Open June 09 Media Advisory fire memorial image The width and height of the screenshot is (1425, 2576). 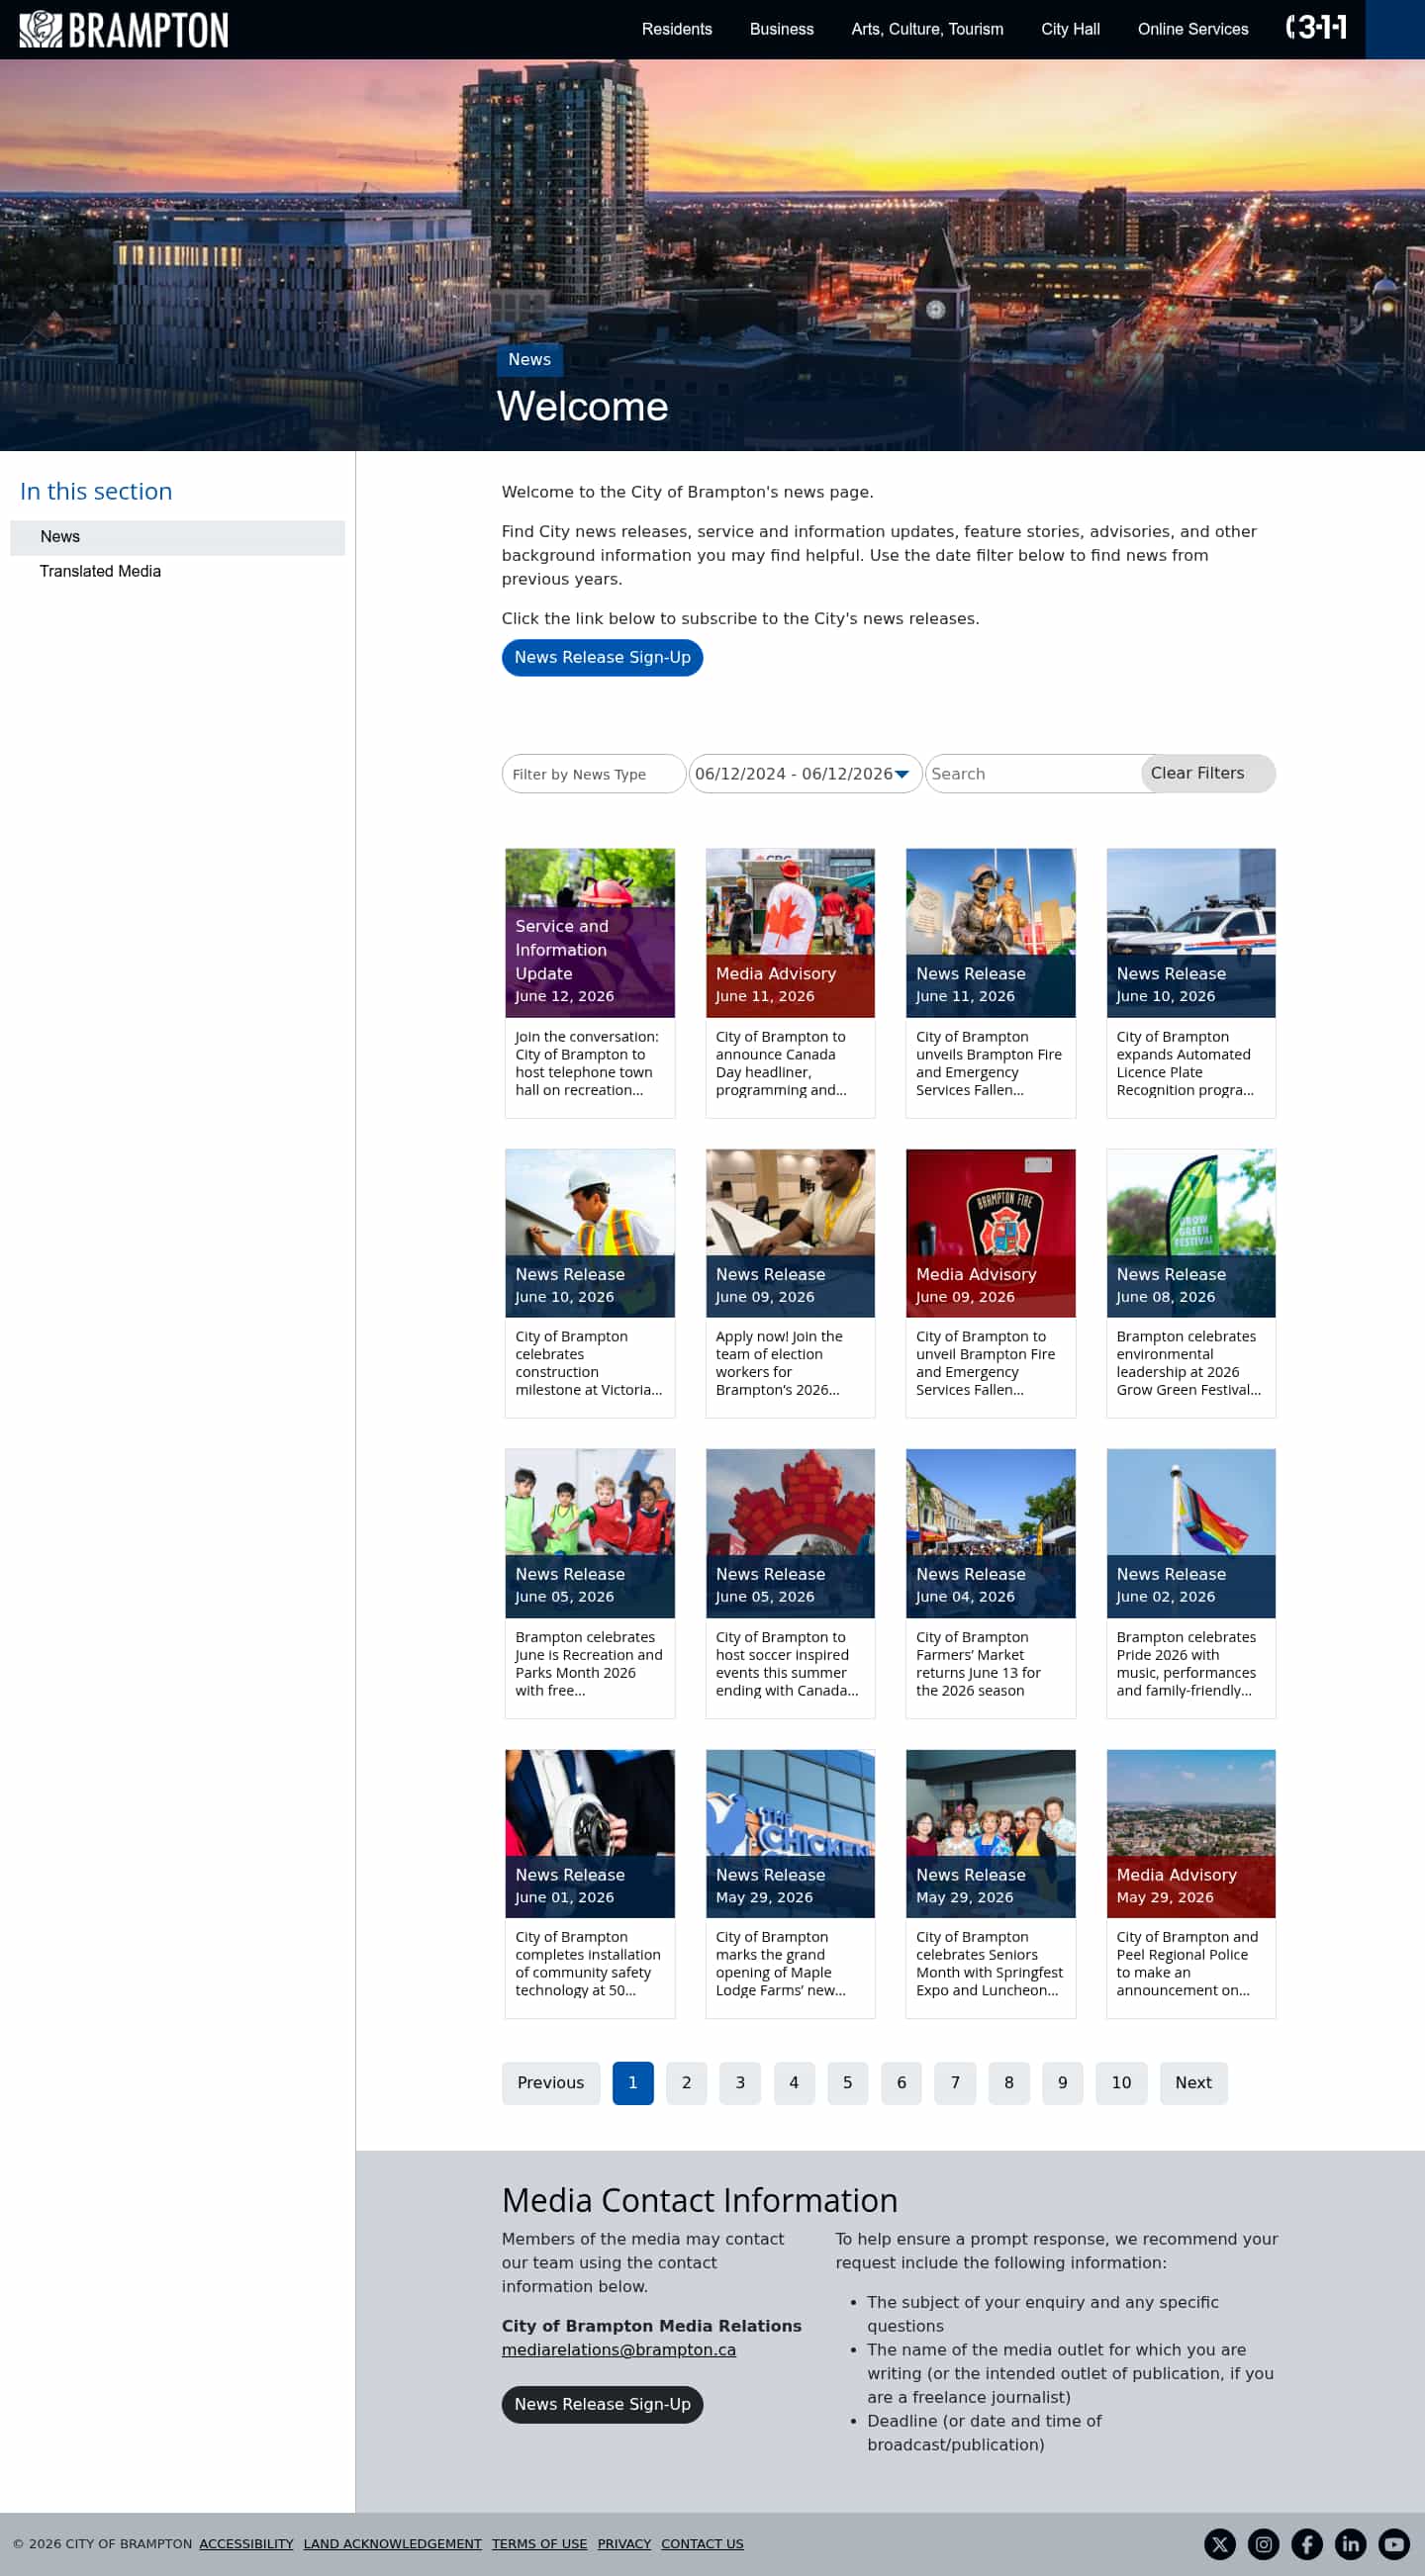pyautogui.click(x=990, y=1233)
